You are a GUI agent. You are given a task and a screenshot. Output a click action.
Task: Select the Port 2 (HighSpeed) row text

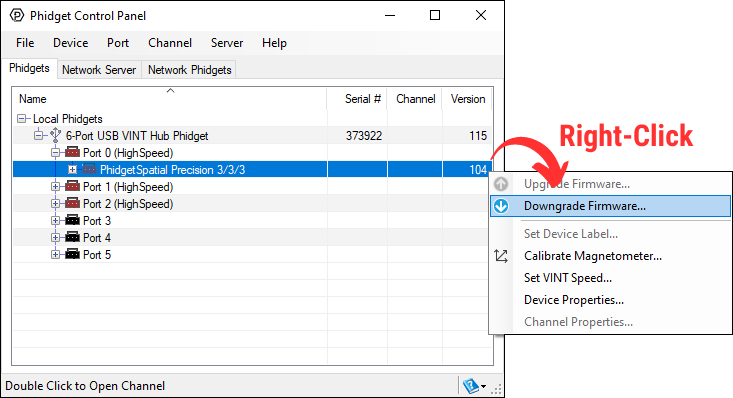point(128,204)
